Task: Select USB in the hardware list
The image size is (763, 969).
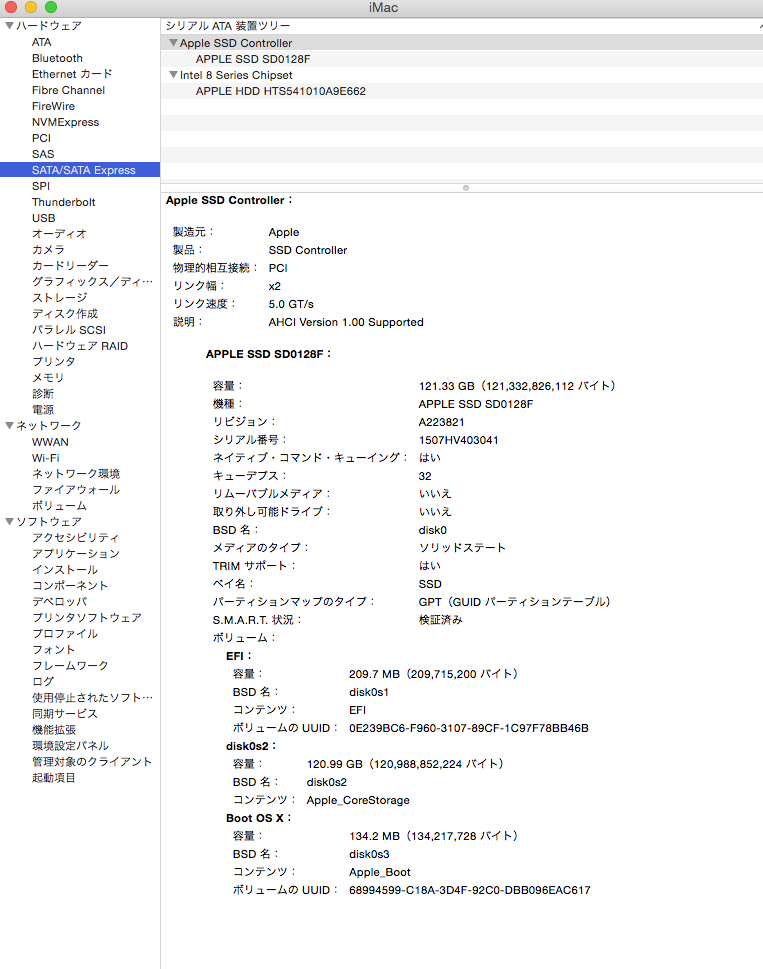Action: pos(43,218)
